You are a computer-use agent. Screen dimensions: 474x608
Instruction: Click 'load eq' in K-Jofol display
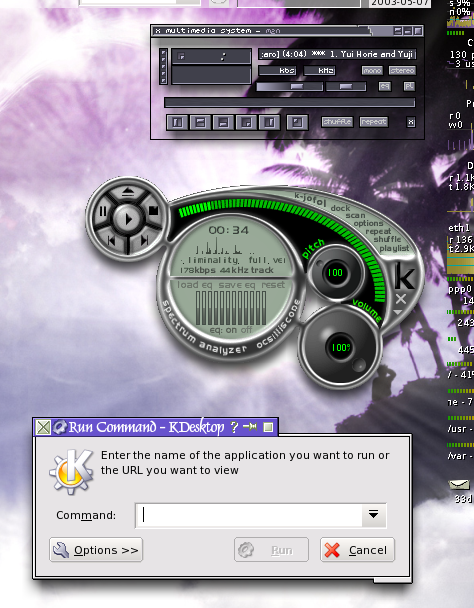194,285
